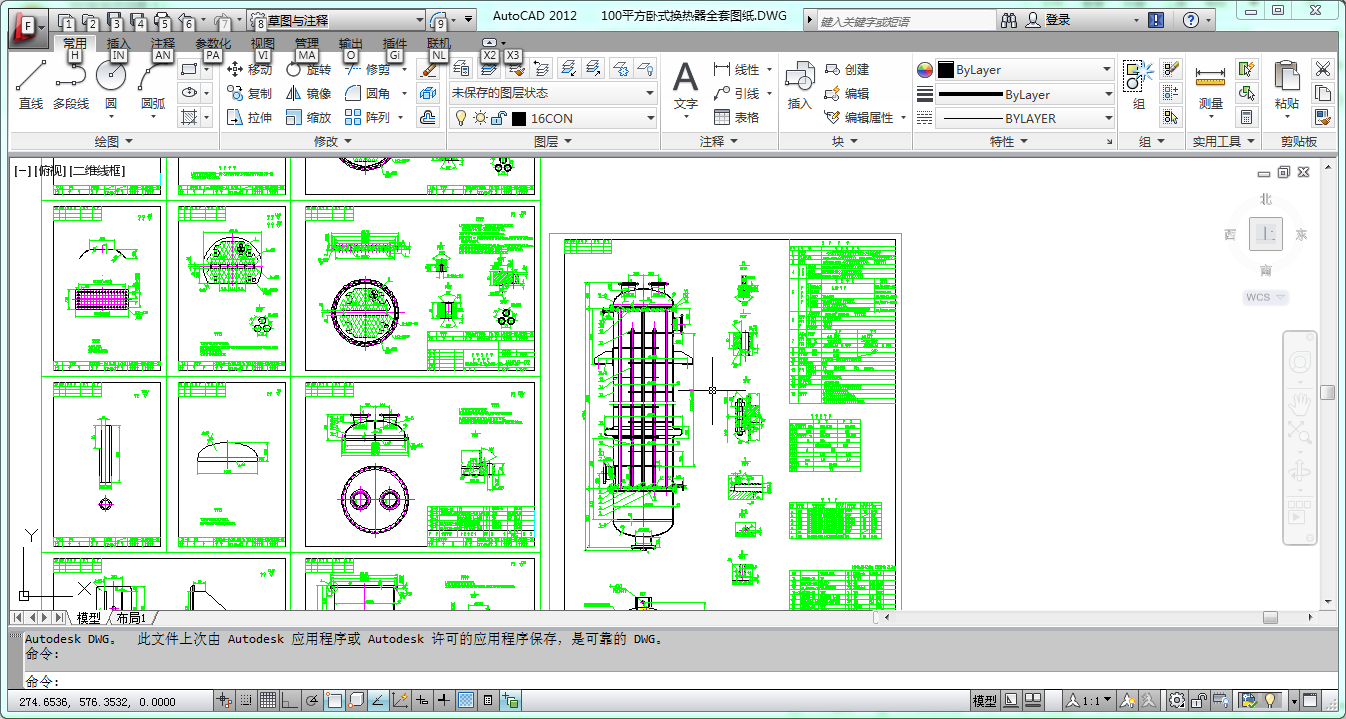Toggle ortho mode in status bar
Screen dimensions: 1346x719
pos(289,701)
